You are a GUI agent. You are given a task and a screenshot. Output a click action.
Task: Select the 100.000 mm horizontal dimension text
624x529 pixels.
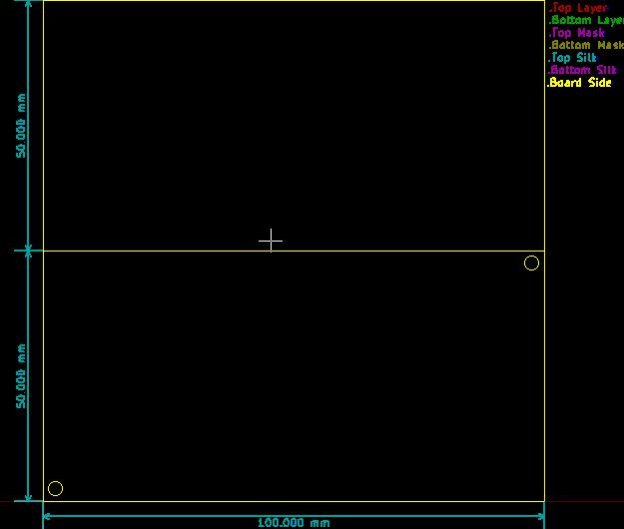(x=293, y=522)
